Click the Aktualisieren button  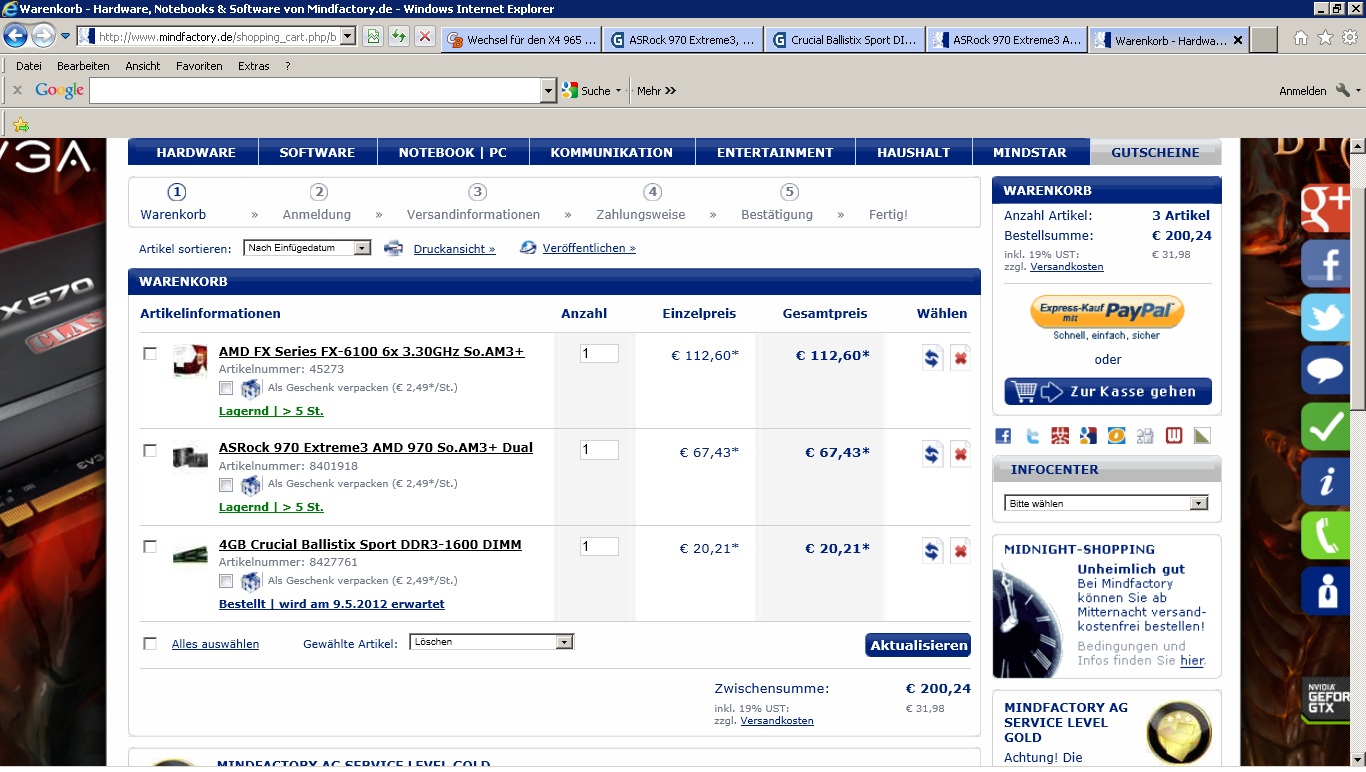(x=918, y=645)
